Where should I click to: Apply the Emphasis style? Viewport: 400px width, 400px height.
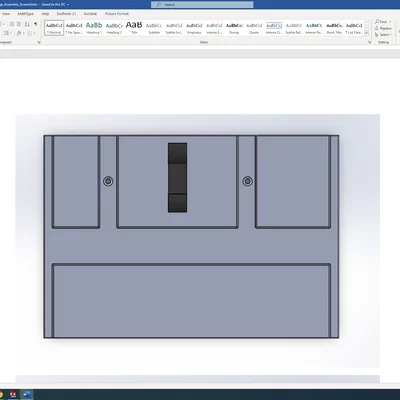(194, 28)
